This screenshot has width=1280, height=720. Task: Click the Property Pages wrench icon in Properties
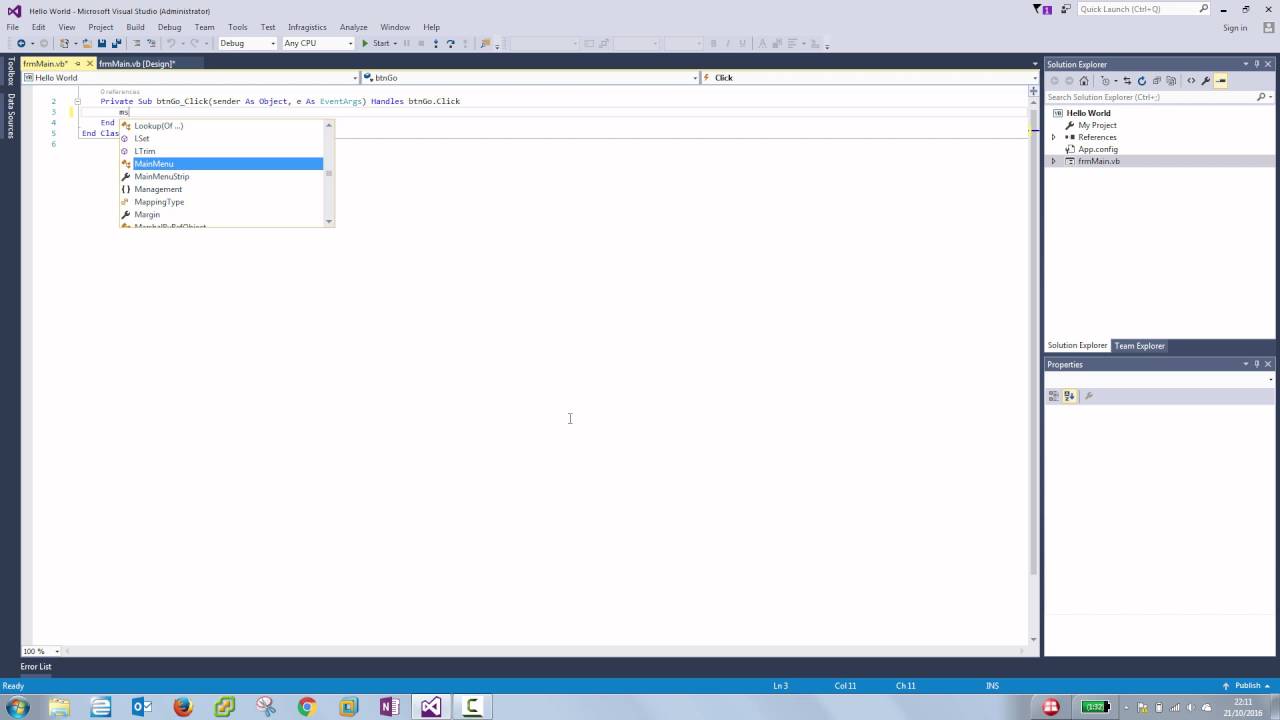click(x=1089, y=396)
